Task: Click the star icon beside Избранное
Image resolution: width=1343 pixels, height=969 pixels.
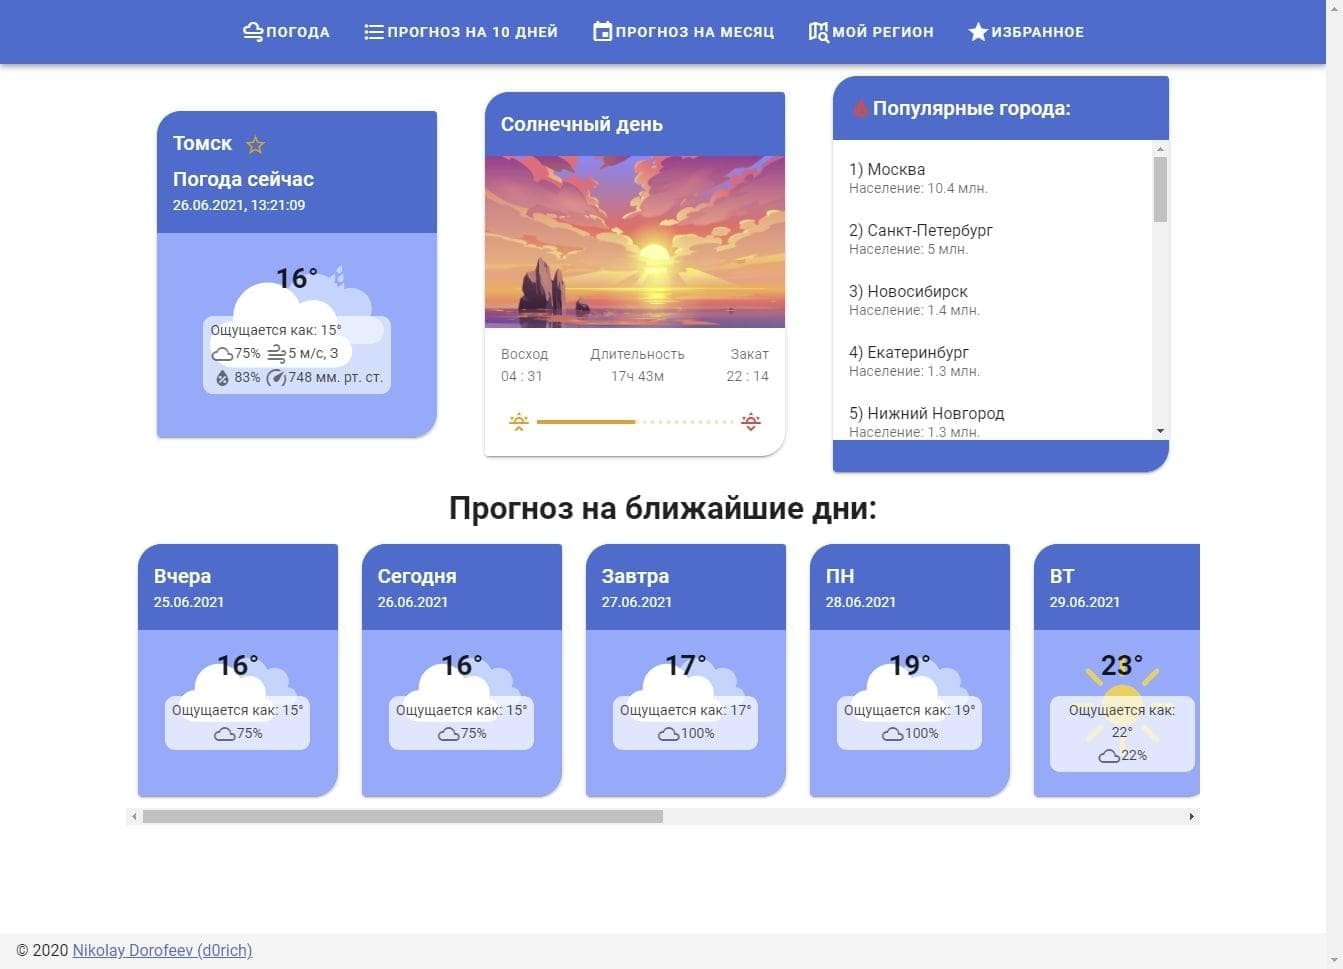Action: (x=977, y=32)
